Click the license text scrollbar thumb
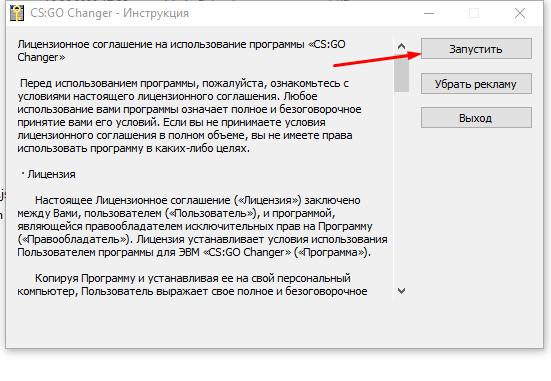This screenshot has height=381, width=551. [x=401, y=73]
